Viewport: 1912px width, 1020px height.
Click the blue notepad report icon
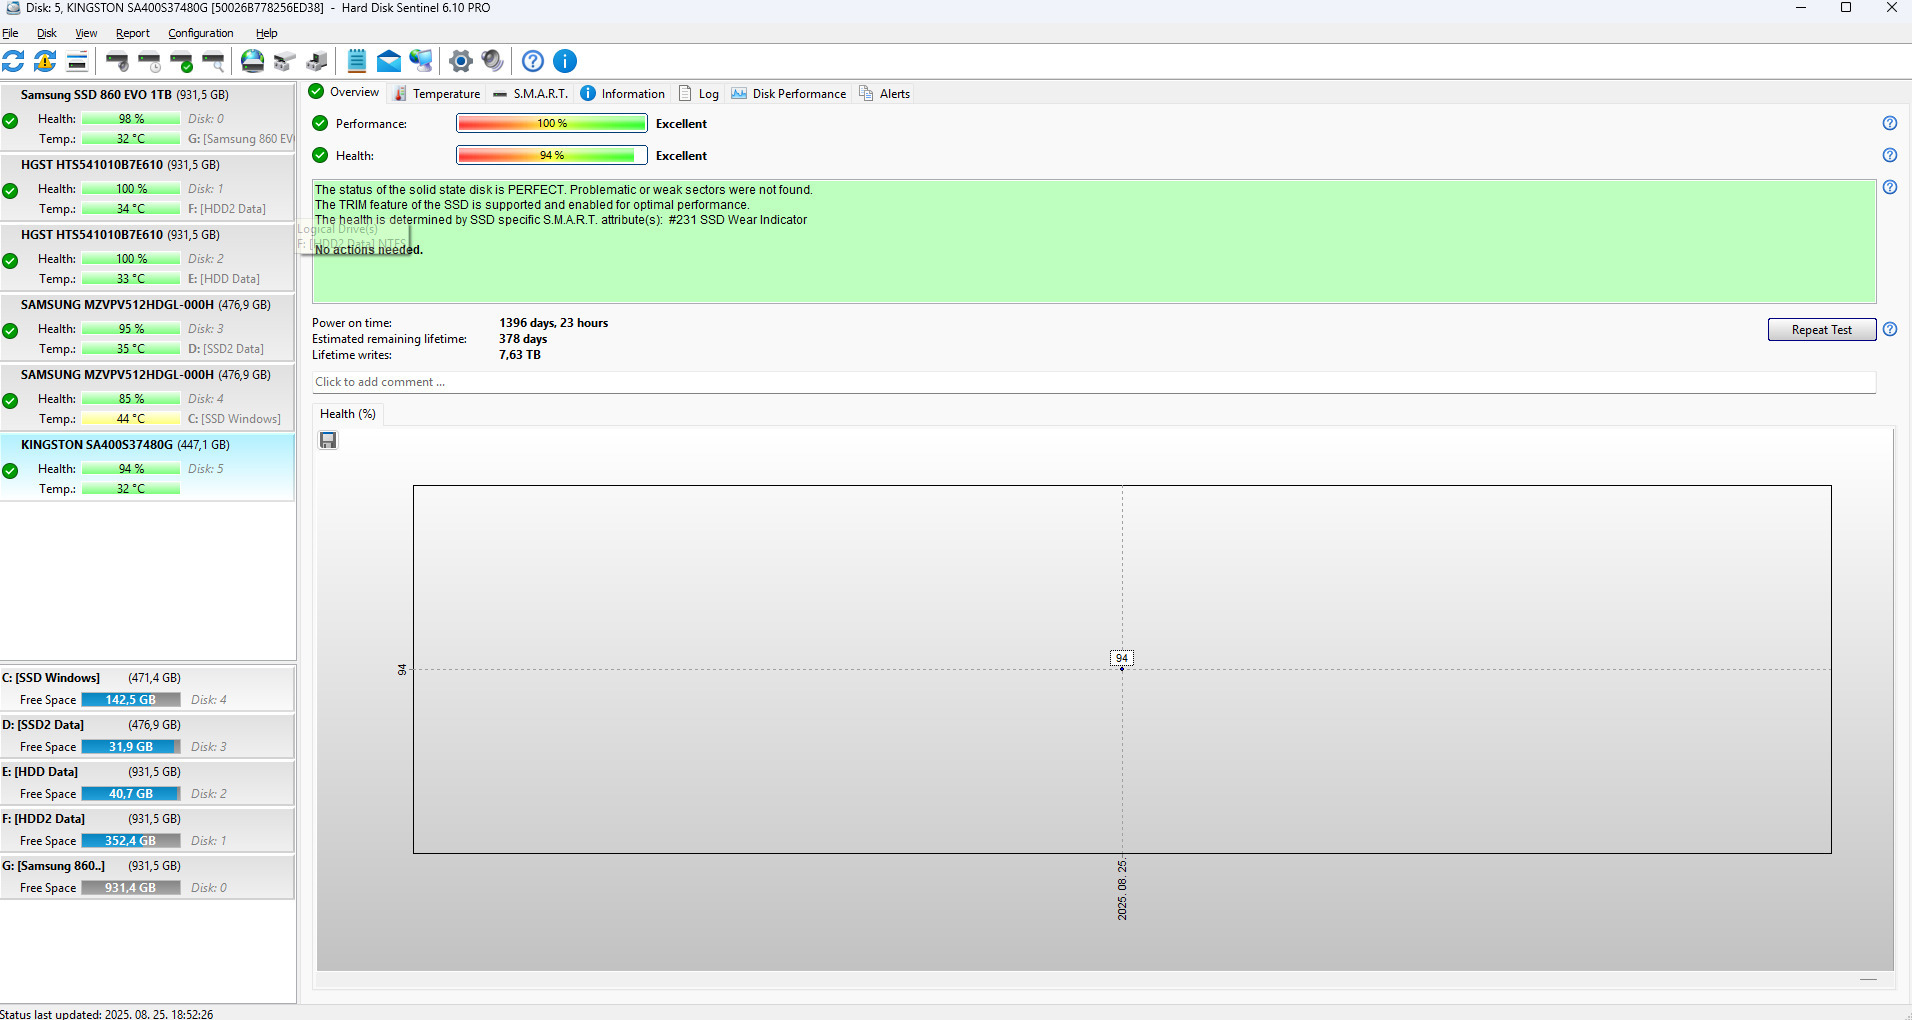(357, 61)
